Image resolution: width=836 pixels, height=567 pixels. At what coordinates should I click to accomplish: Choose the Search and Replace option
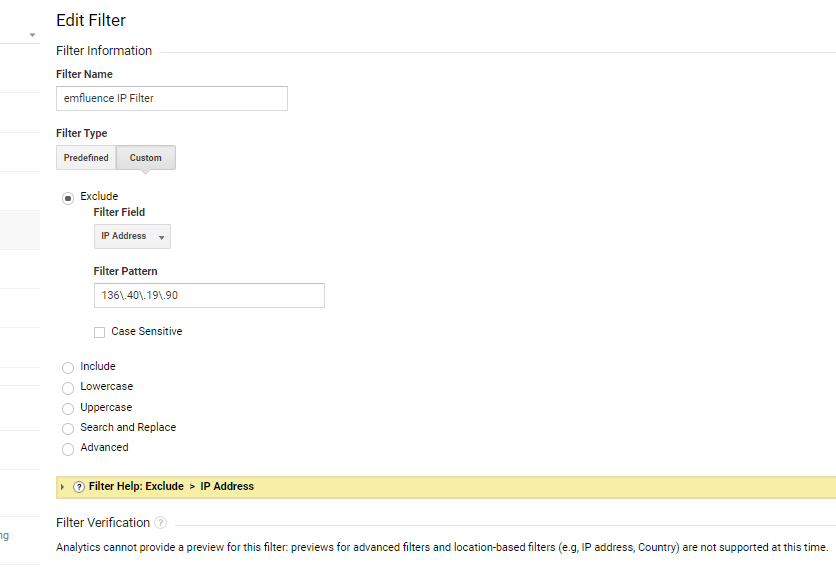(68, 429)
